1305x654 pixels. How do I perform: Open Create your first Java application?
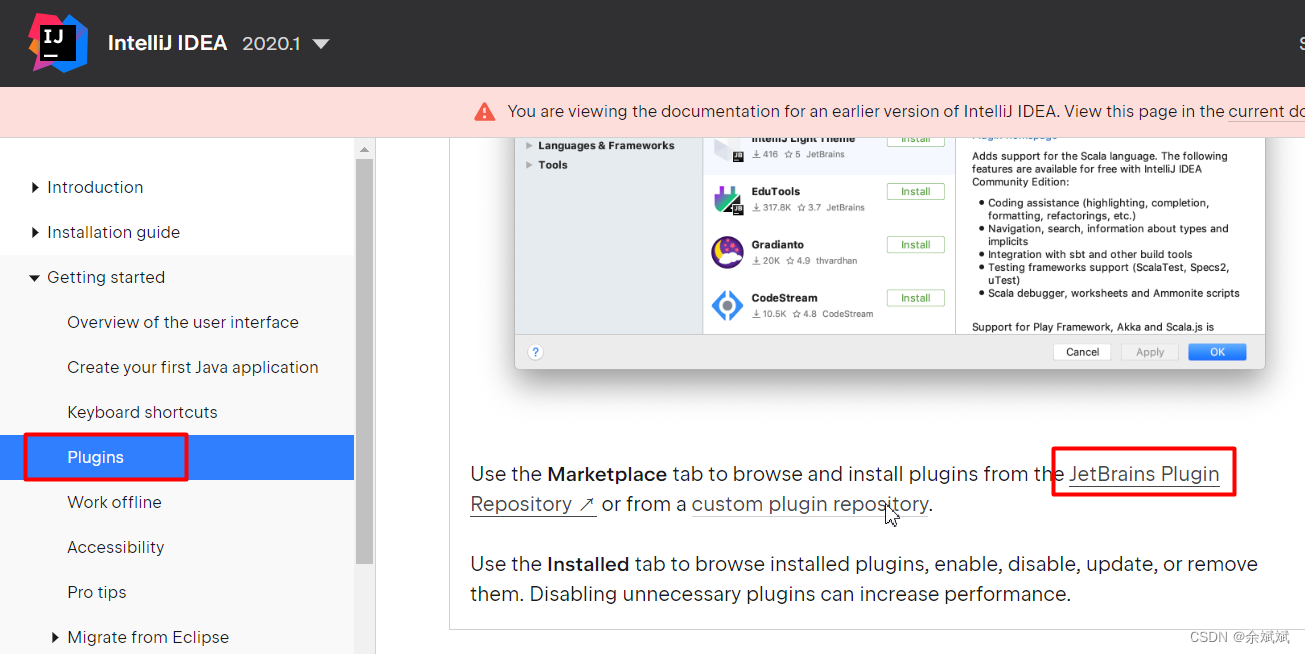point(193,367)
